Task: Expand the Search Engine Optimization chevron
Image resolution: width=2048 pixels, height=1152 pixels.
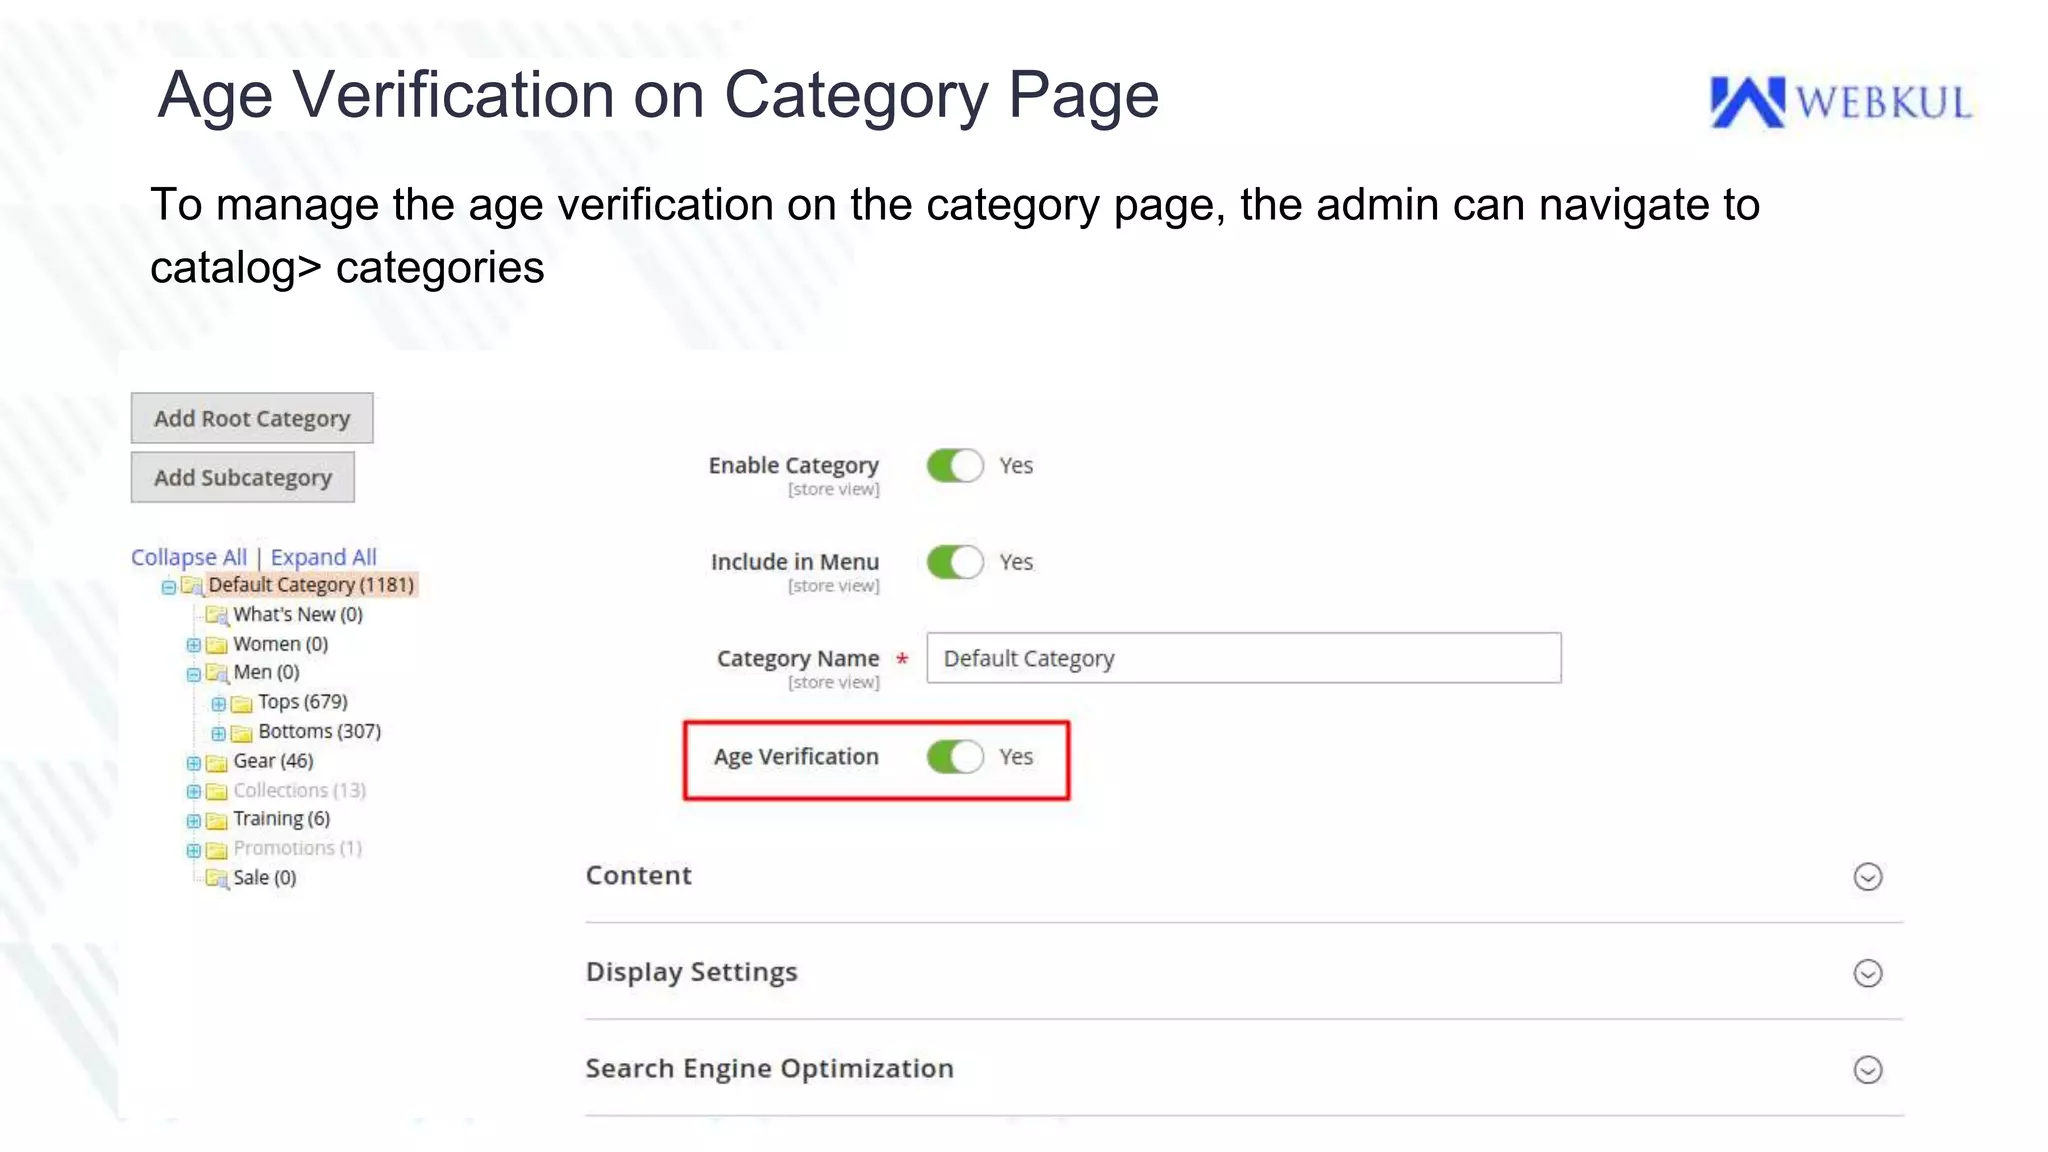Action: [1868, 1070]
